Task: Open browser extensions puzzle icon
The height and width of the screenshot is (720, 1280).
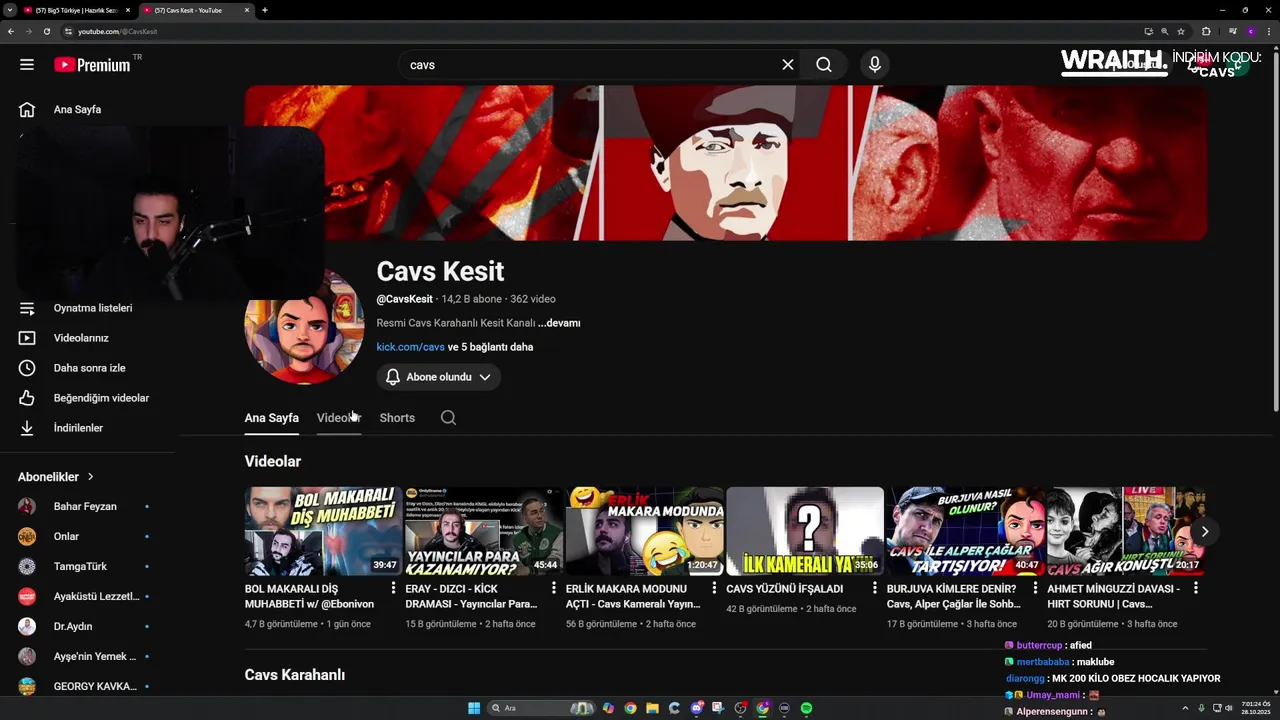Action: (x=1206, y=31)
